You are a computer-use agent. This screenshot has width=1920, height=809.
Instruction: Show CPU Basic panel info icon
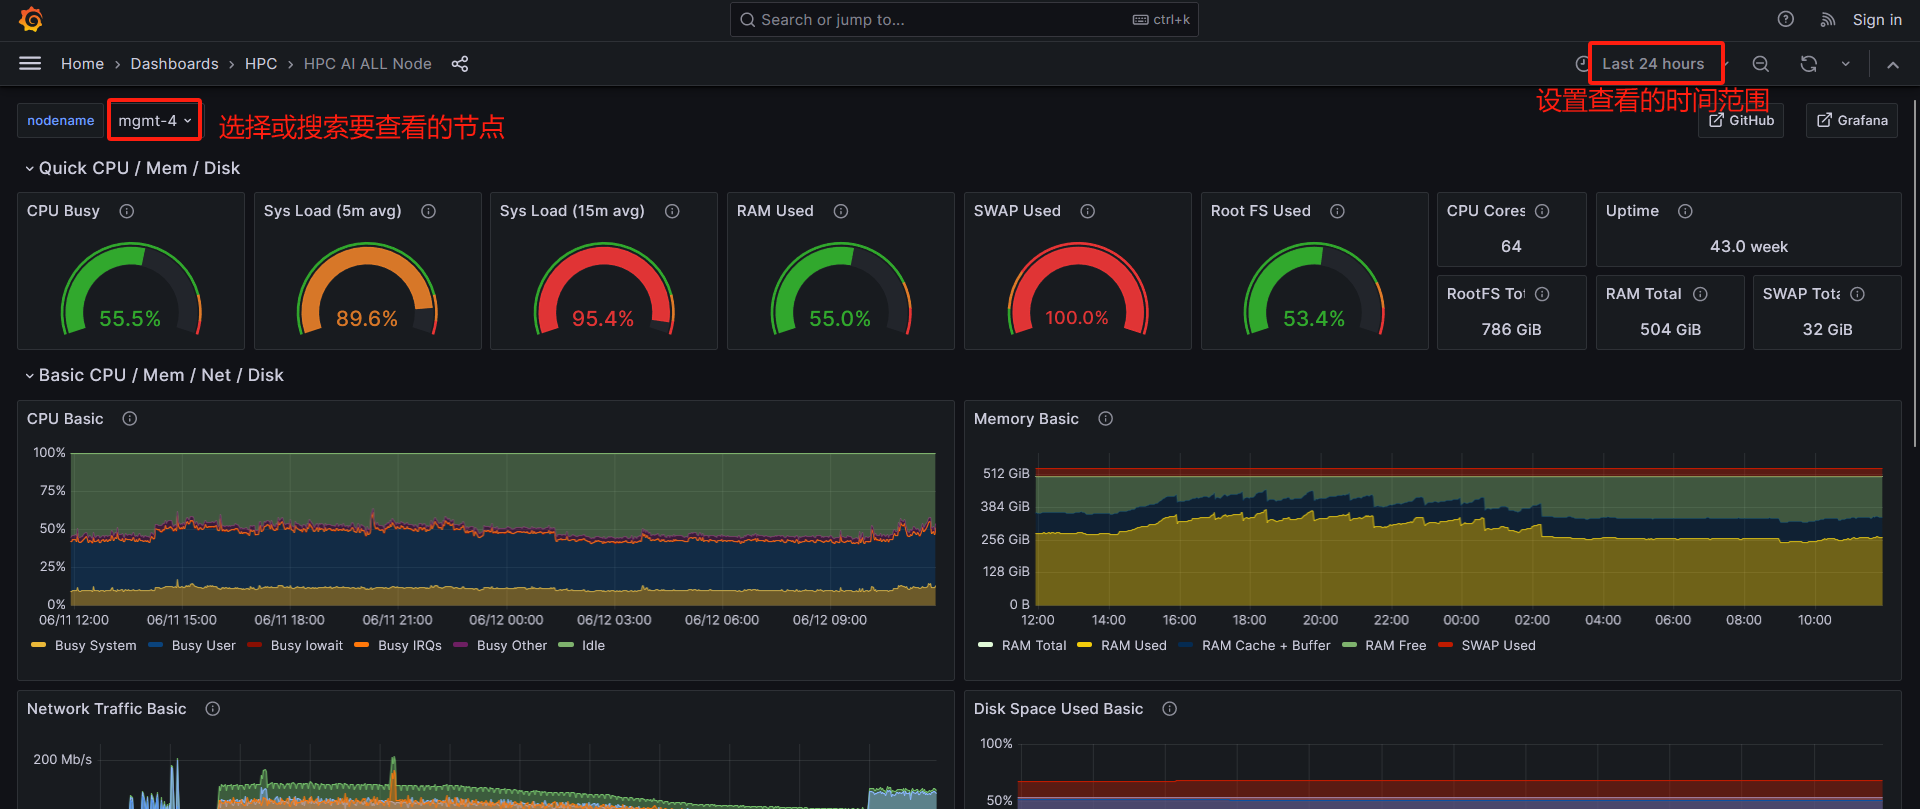pos(130,419)
